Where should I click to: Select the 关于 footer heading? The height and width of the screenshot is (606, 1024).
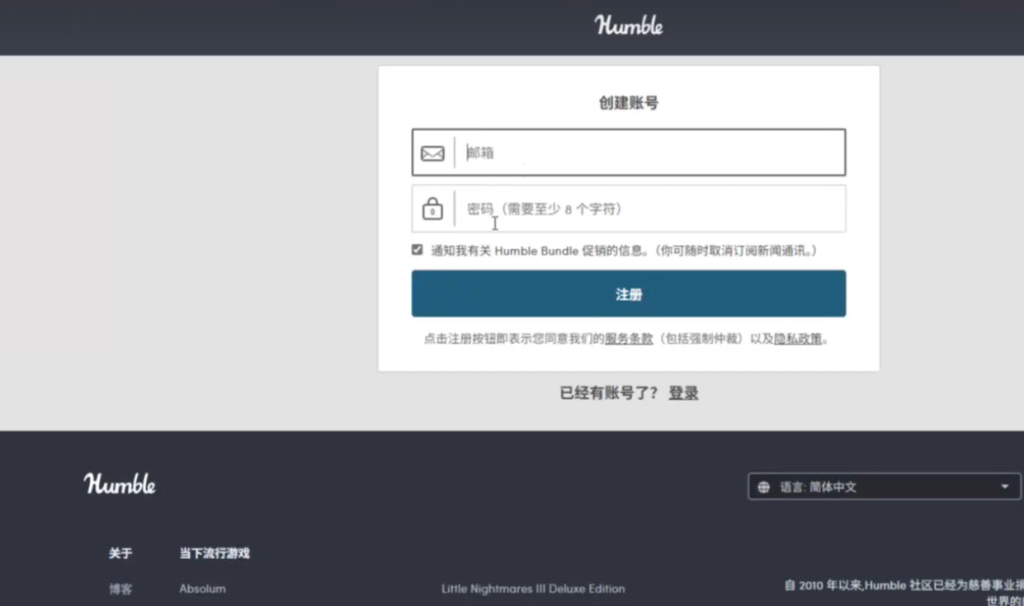tap(120, 553)
